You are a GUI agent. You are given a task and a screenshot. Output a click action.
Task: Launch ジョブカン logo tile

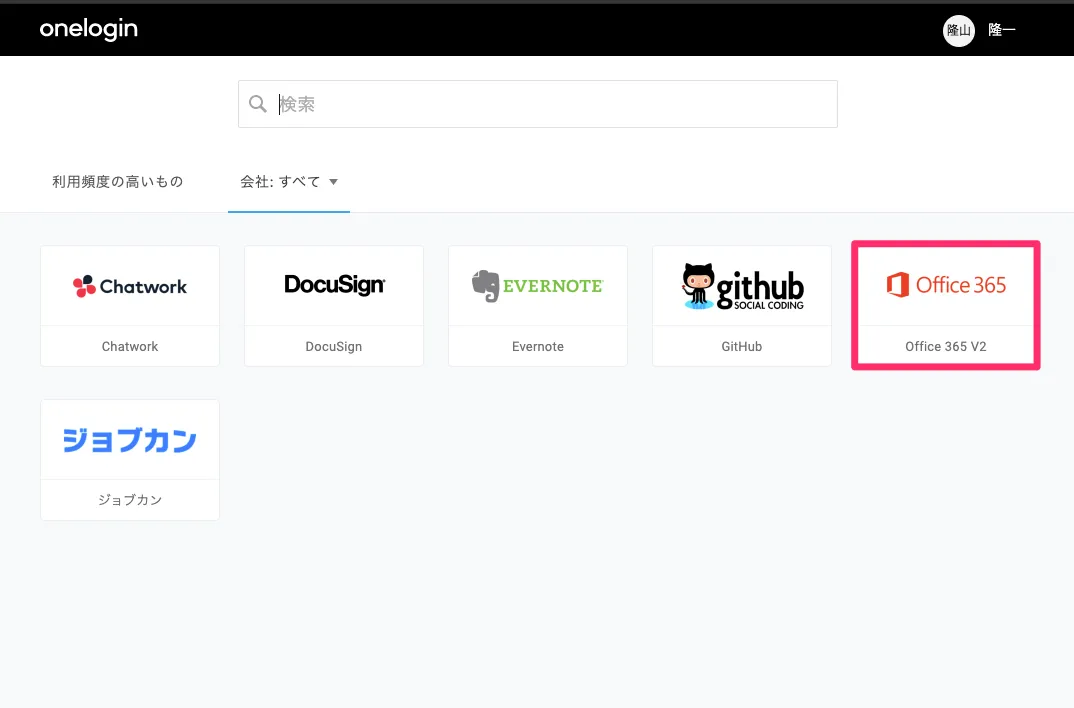(130, 440)
